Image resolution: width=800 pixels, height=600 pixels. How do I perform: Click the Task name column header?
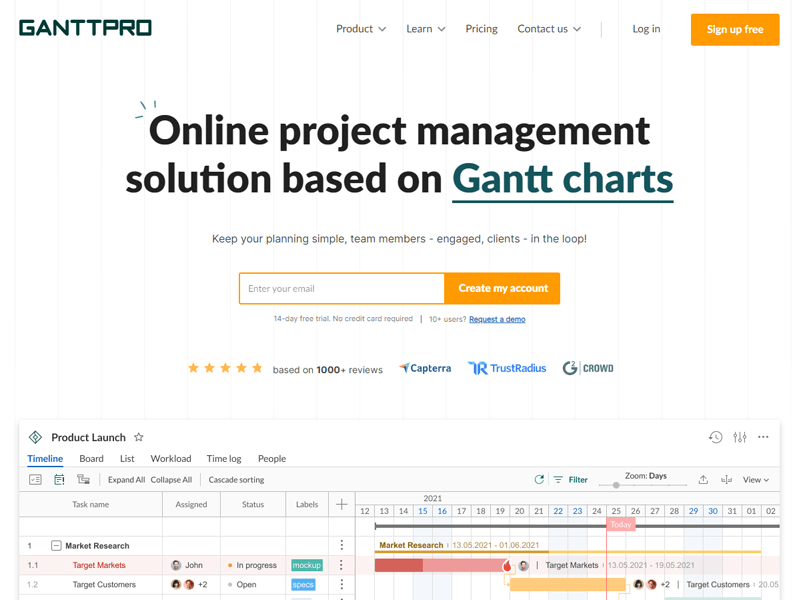(x=90, y=505)
